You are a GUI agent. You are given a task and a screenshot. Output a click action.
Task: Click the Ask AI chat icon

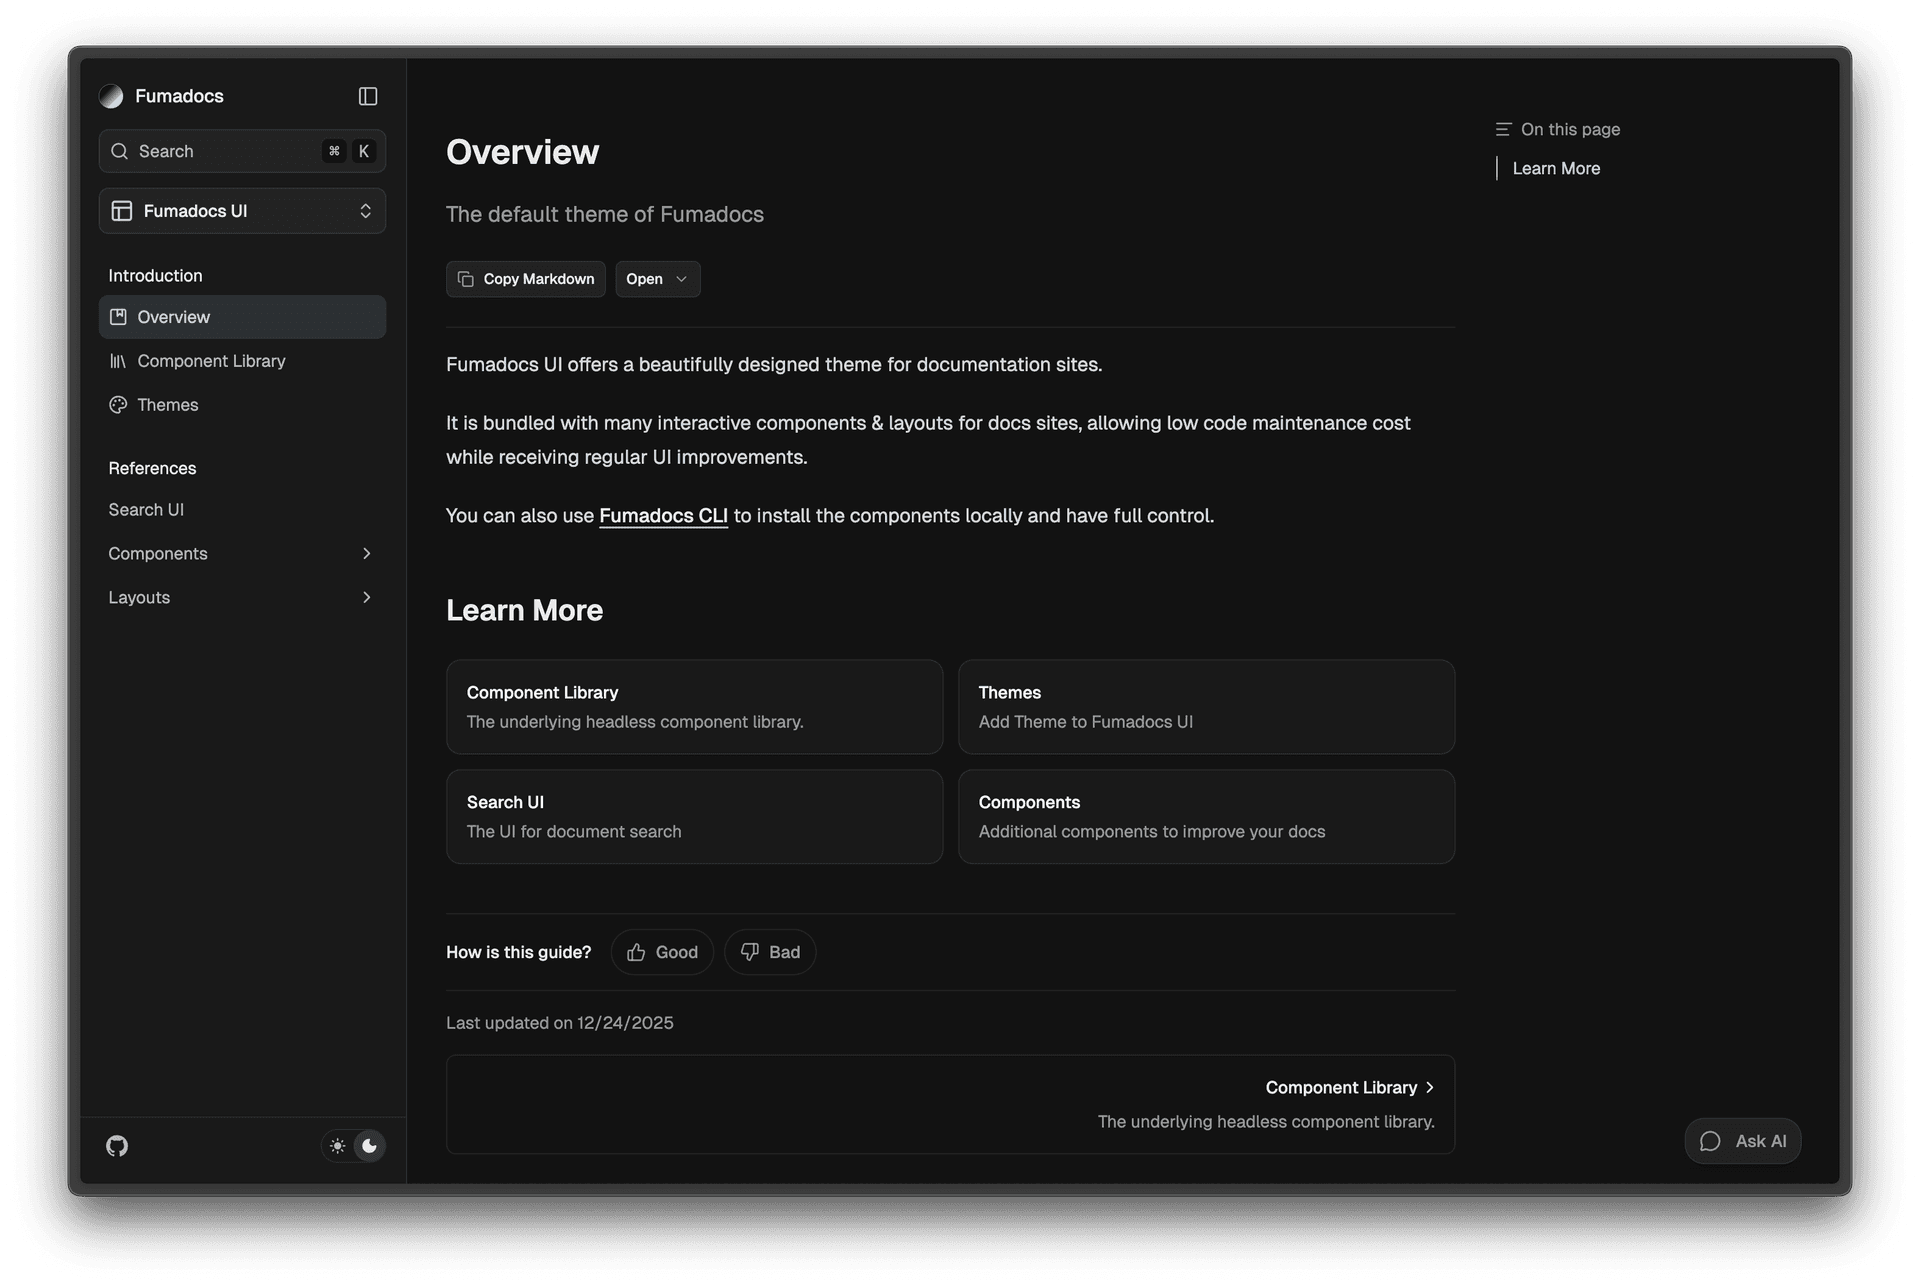(1711, 1141)
